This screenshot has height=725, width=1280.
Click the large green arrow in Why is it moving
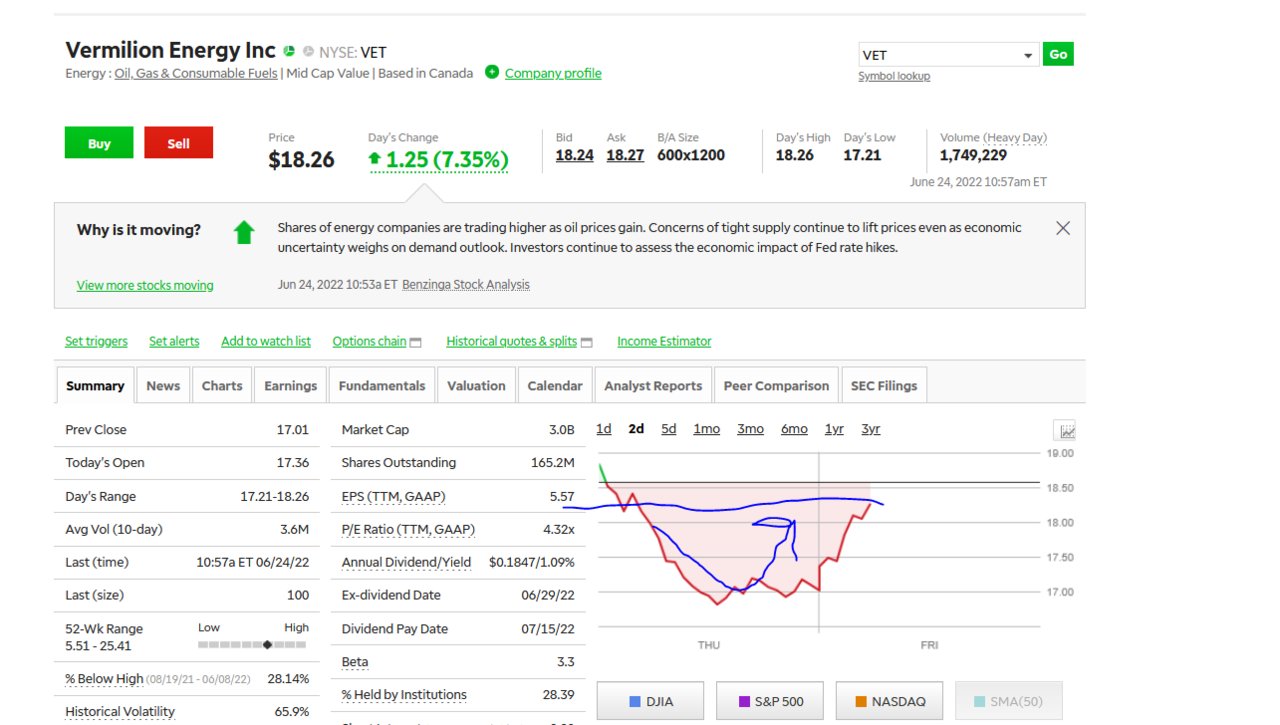point(244,232)
